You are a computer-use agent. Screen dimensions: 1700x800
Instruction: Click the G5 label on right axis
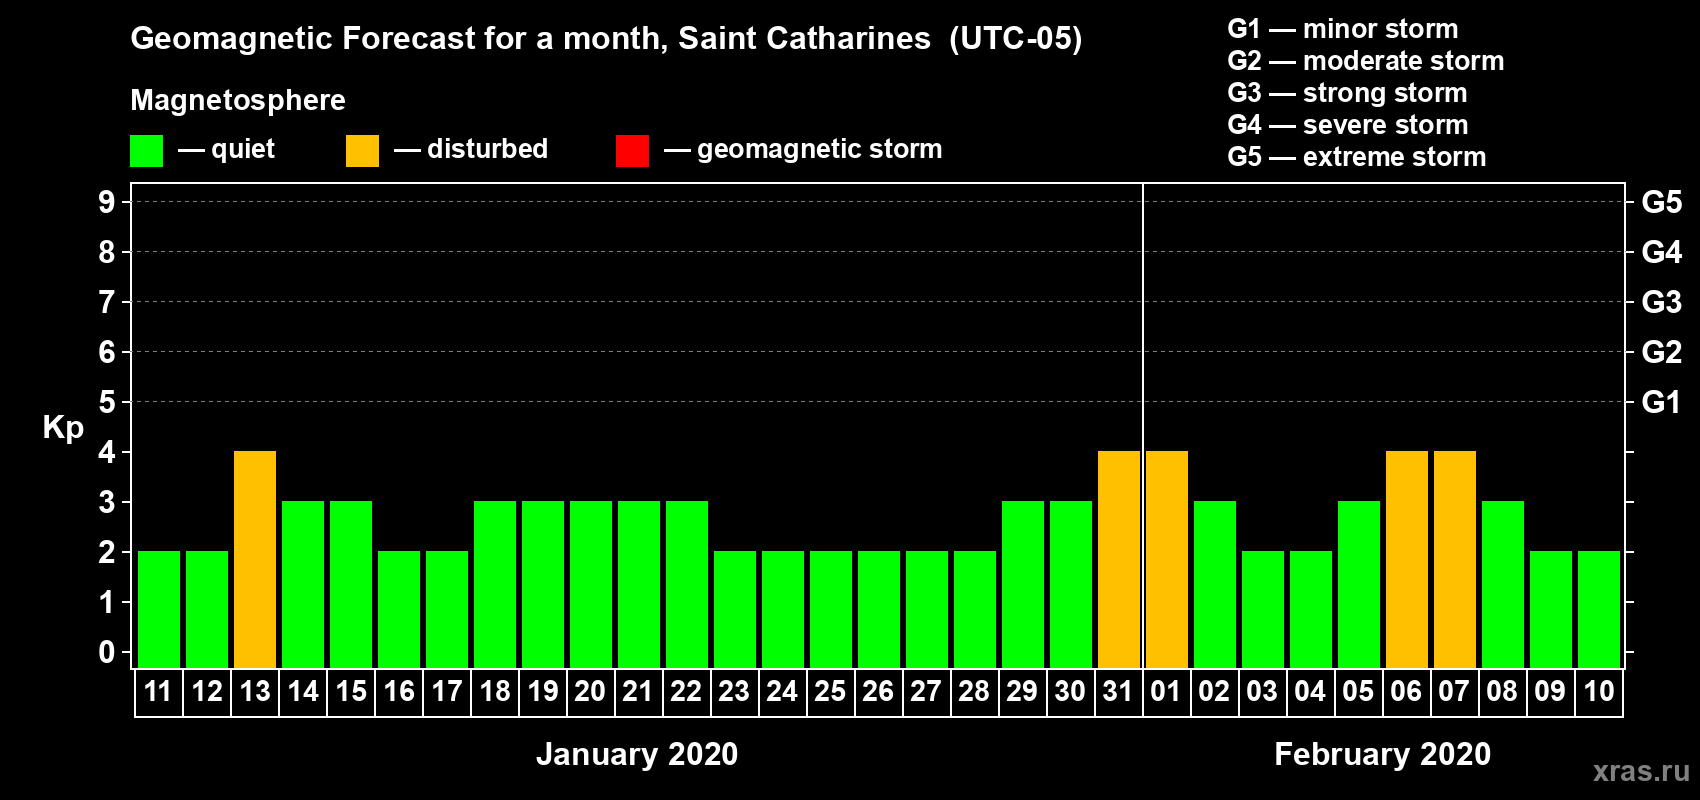1662,202
